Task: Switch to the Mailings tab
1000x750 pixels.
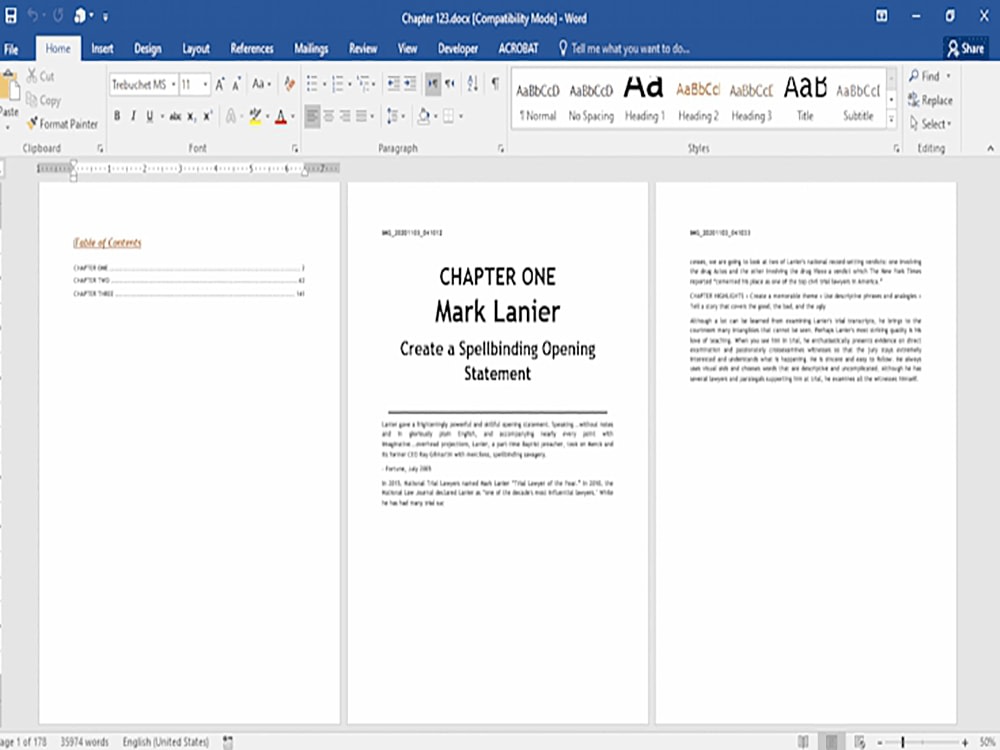Action: (311, 48)
